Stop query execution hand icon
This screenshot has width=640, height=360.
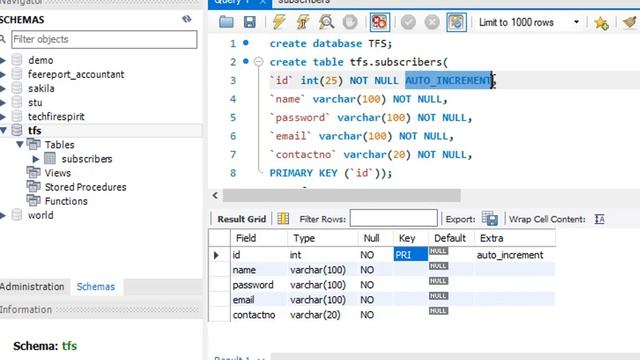pyautogui.click(x=350, y=22)
